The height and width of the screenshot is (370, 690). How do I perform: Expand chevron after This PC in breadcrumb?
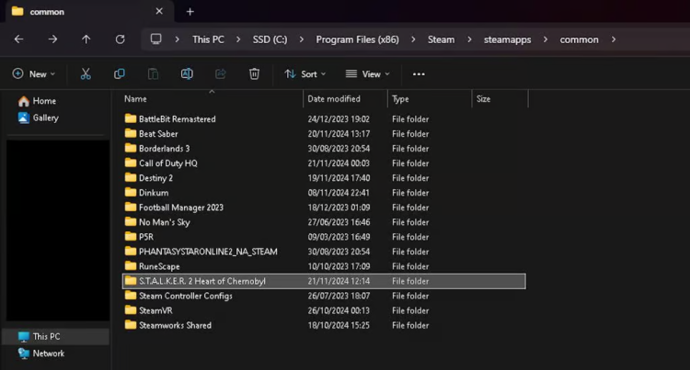click(x=238, y=40)
